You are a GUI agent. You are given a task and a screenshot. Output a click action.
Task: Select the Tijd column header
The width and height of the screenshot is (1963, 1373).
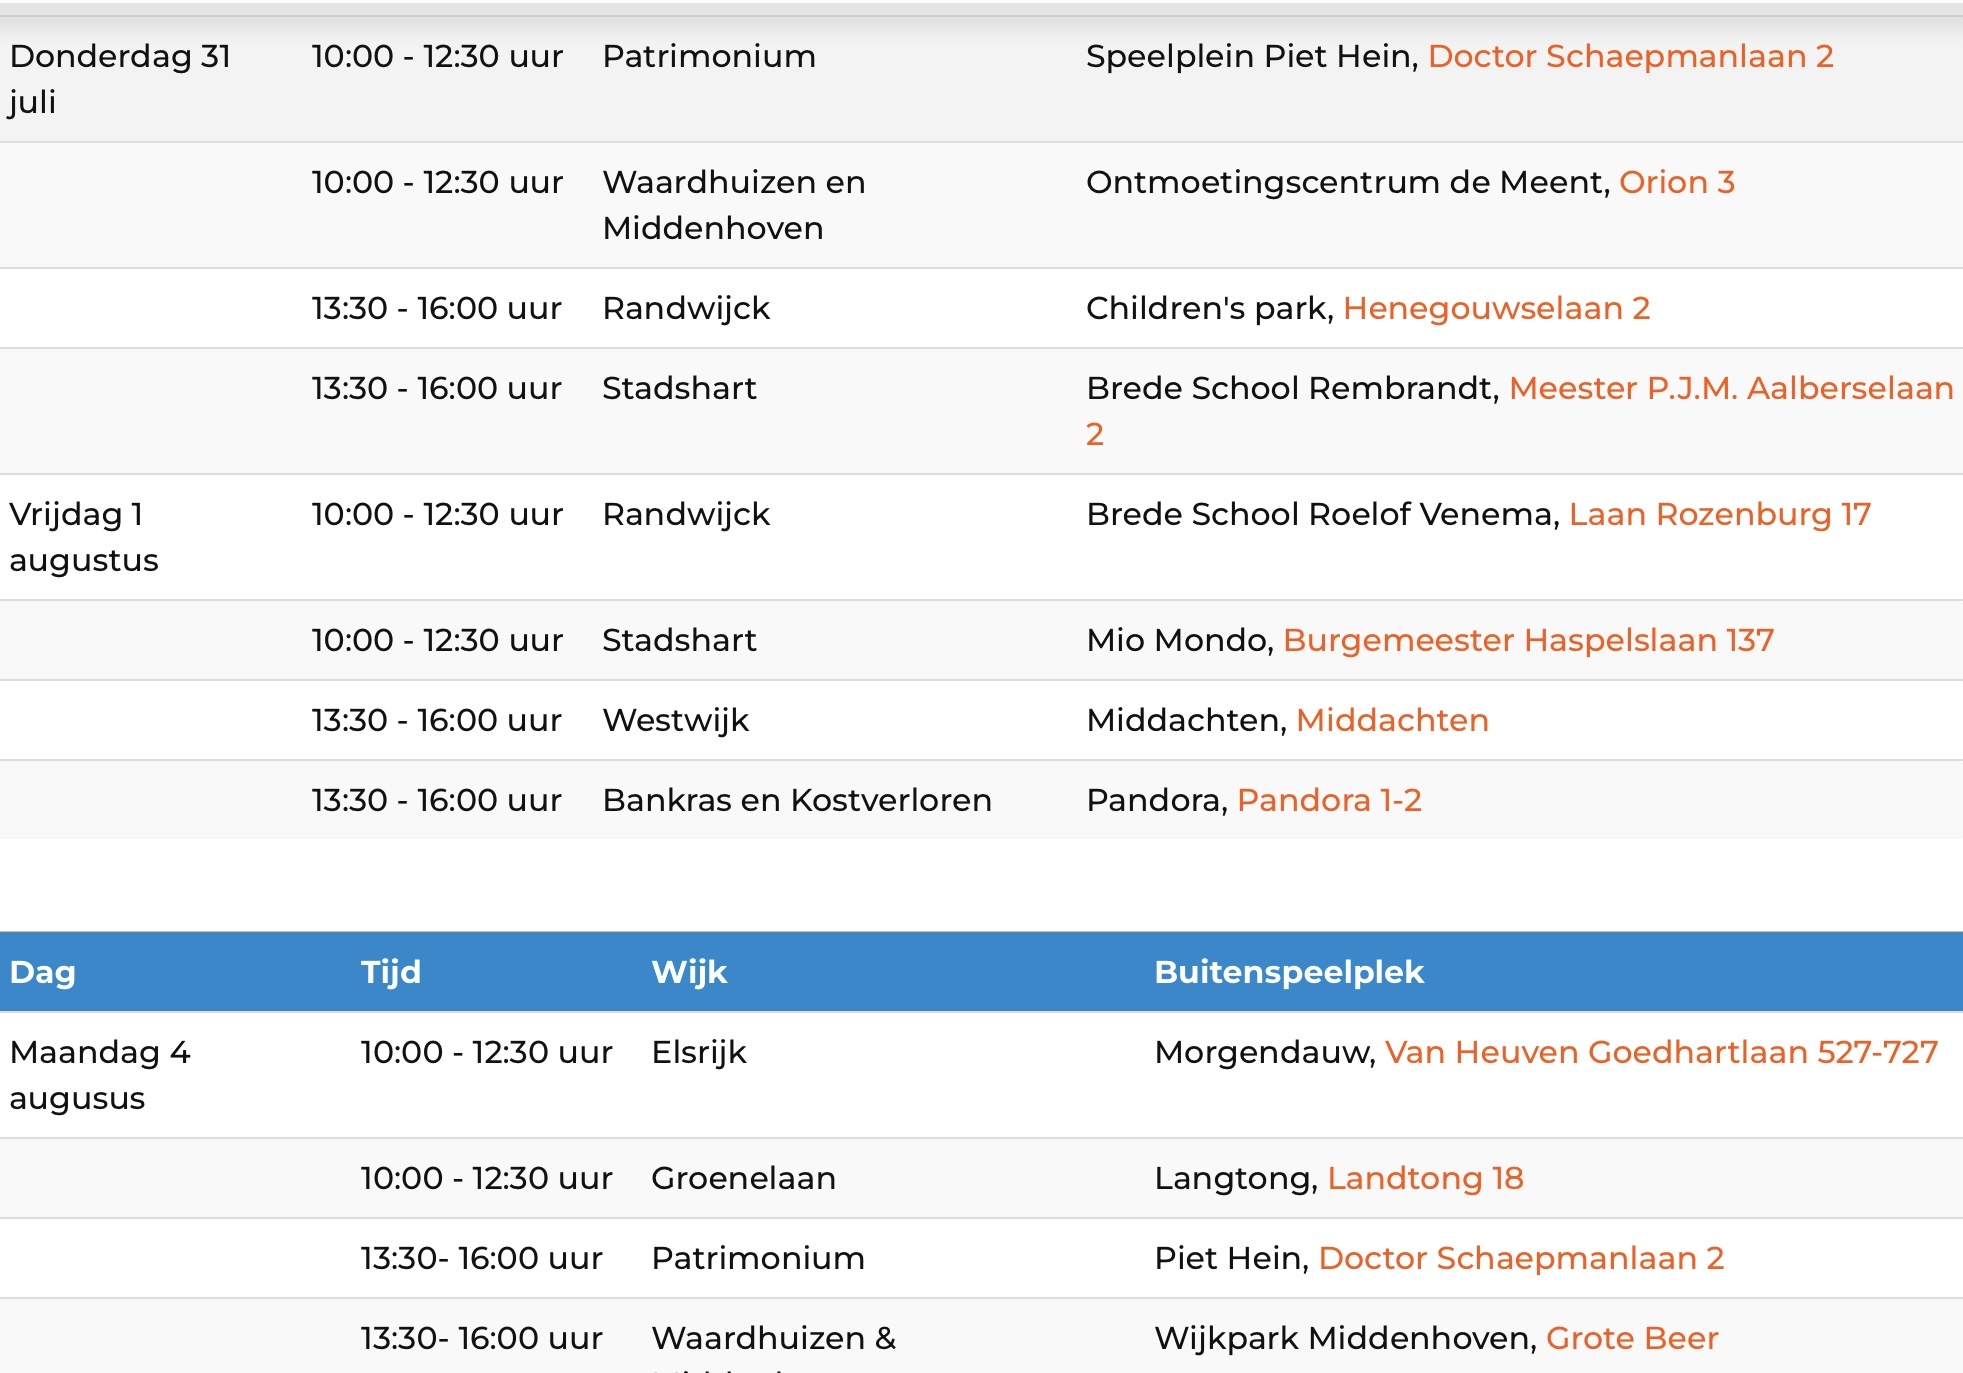pyautogui.click(x=391, y=972)
